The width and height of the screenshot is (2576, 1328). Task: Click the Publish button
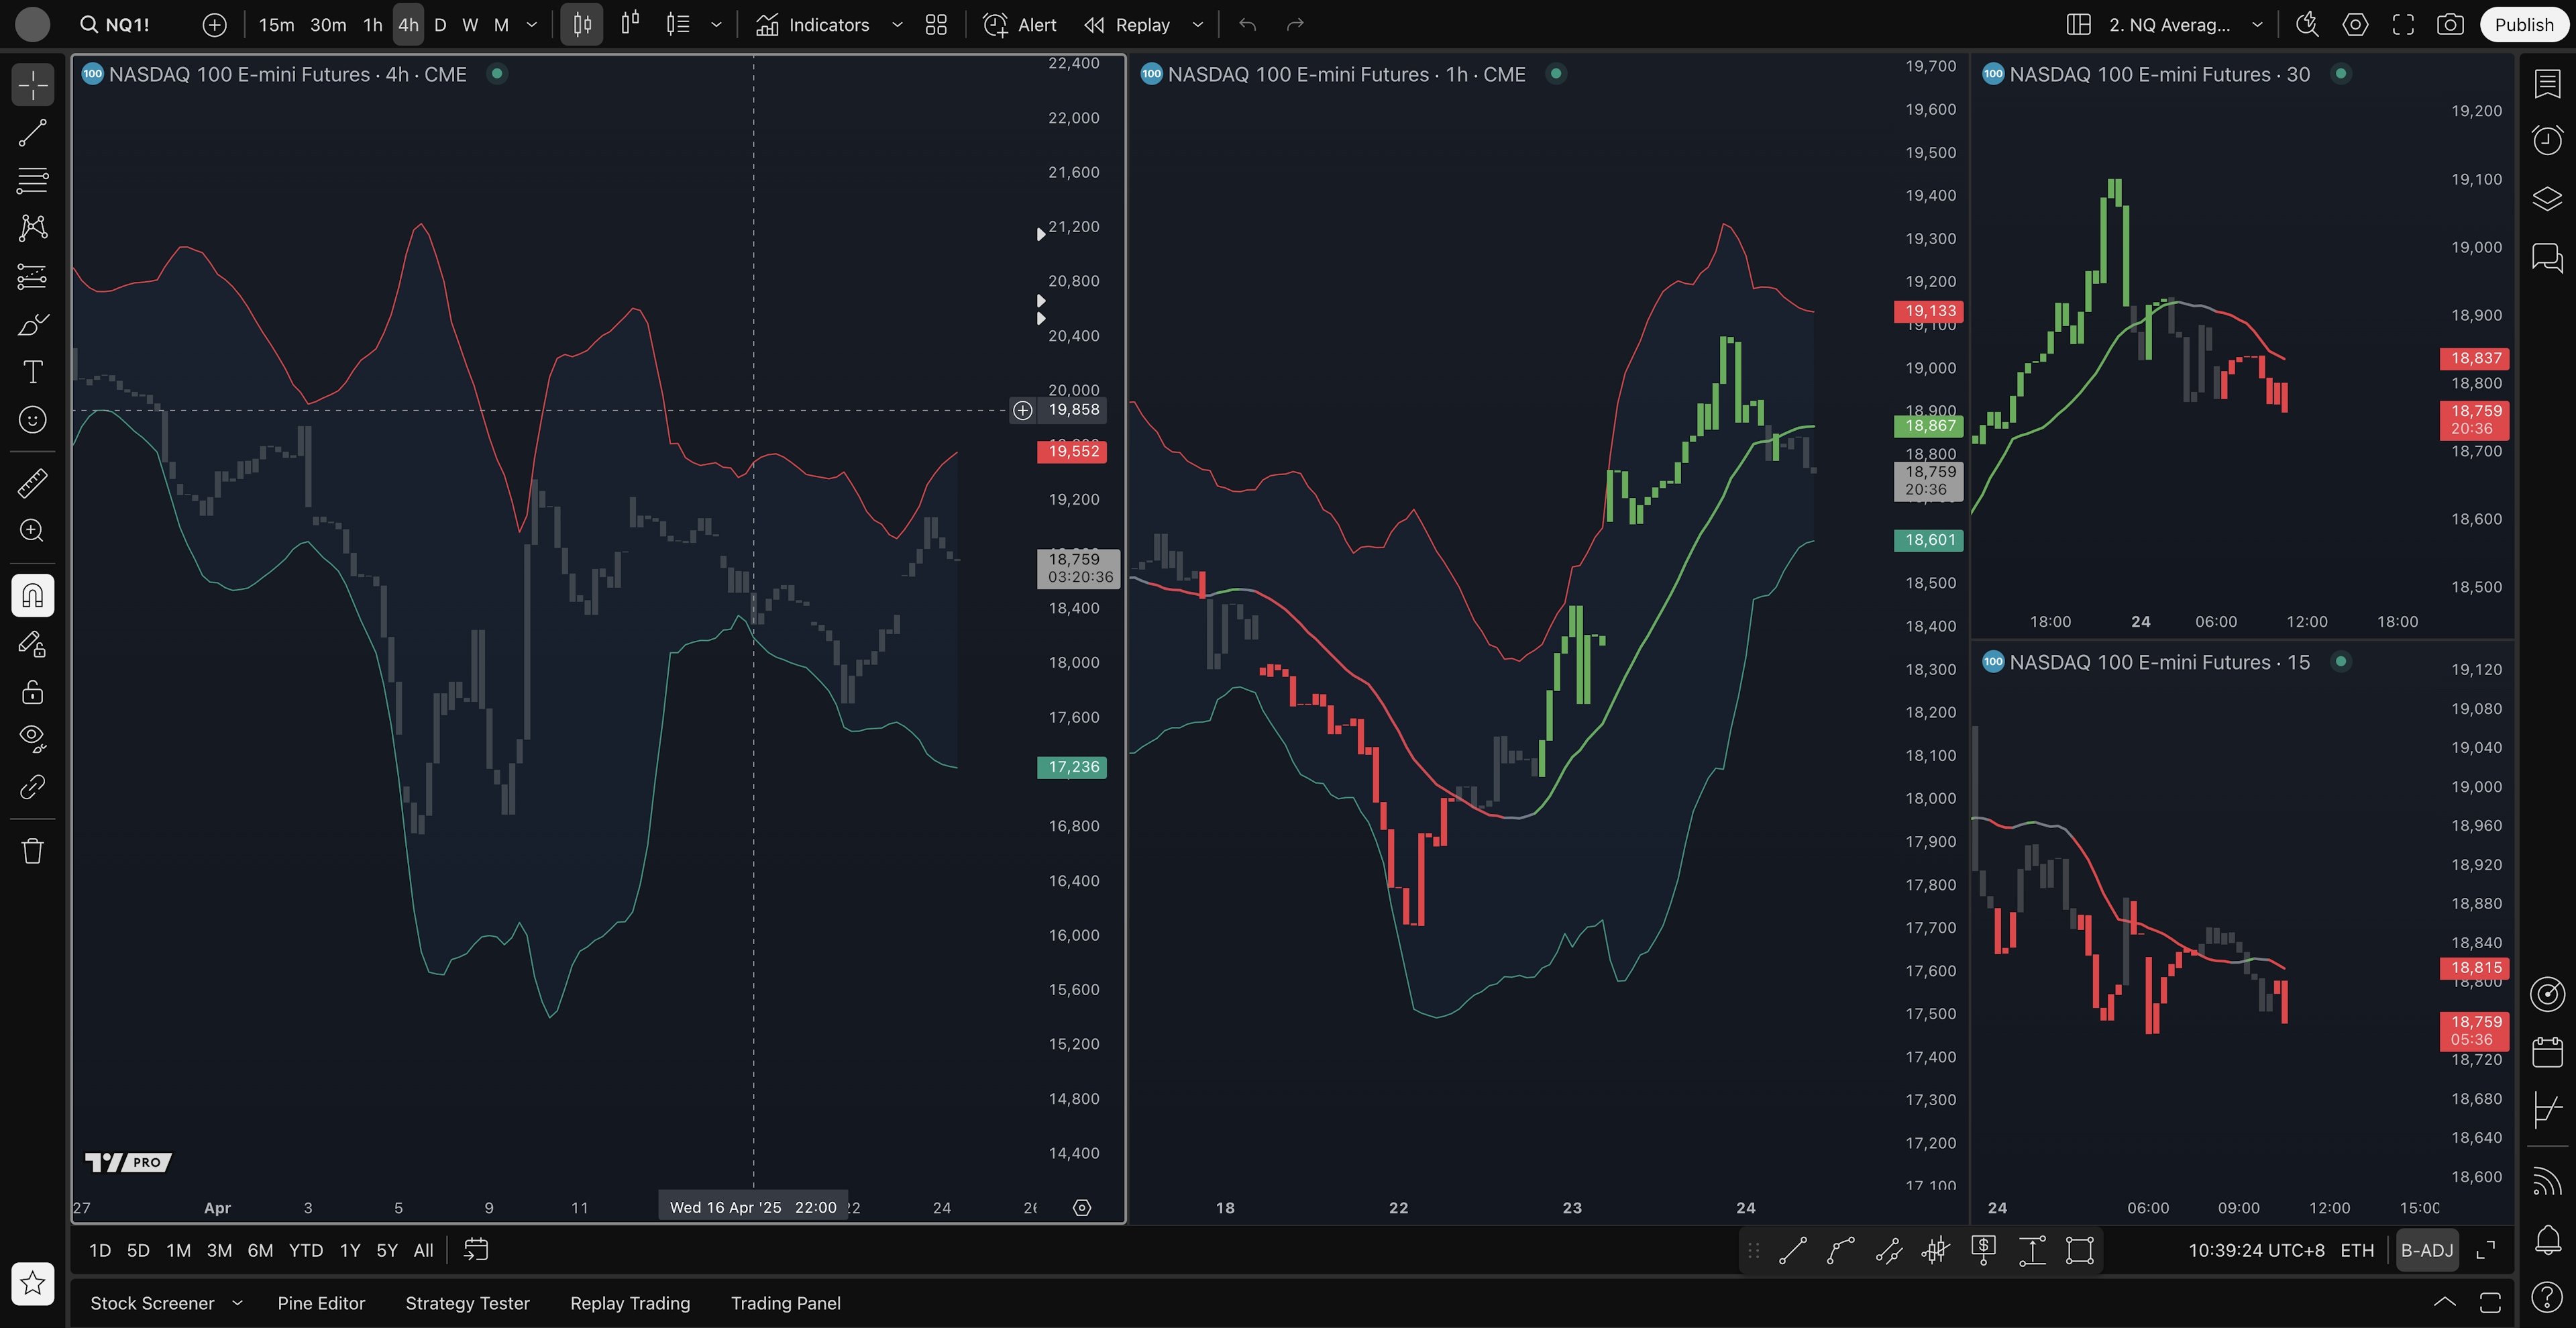(2523, 25)
